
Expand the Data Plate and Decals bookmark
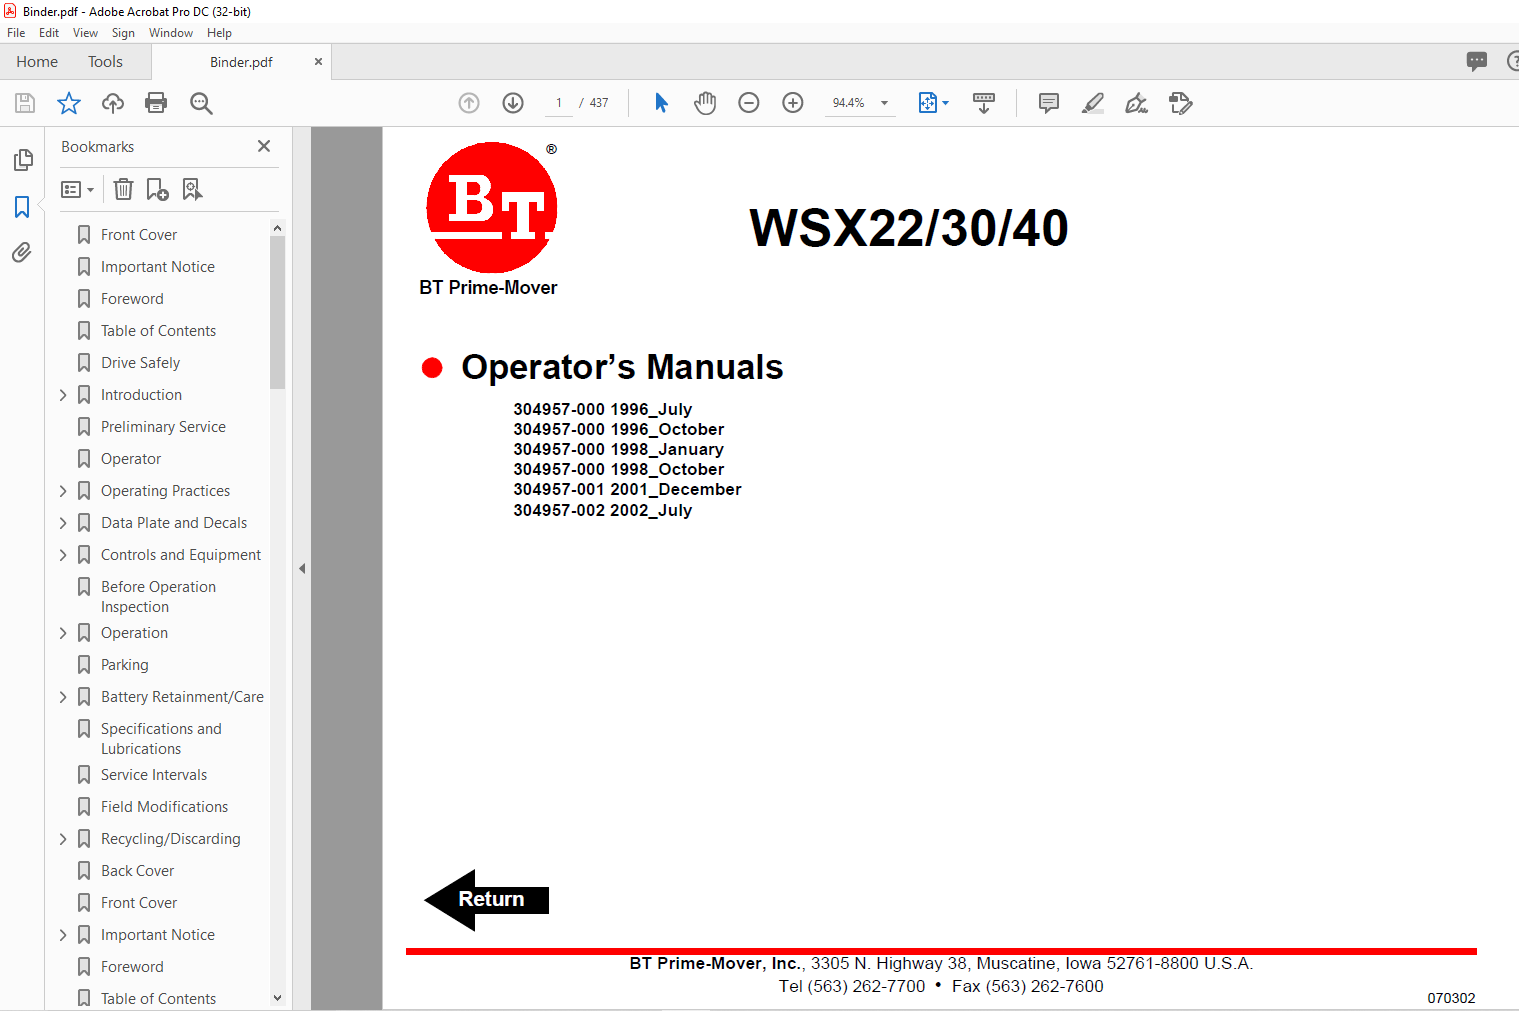[63, 523]
